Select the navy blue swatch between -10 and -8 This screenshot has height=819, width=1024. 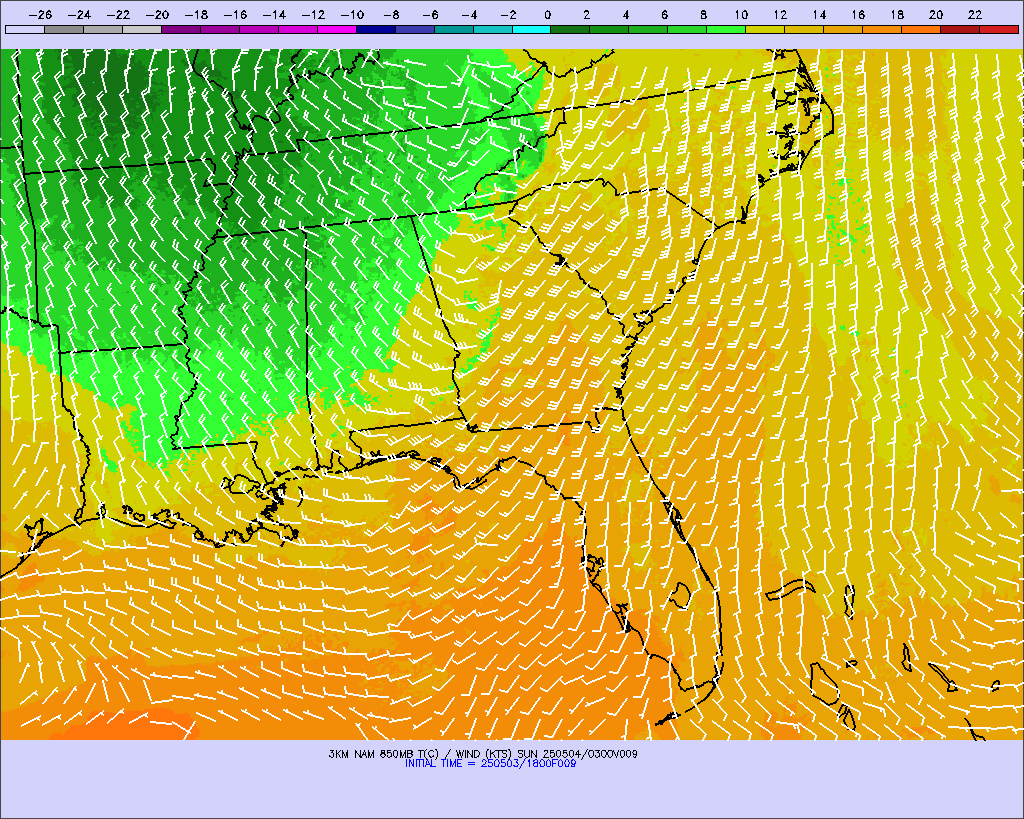(376, 29)
